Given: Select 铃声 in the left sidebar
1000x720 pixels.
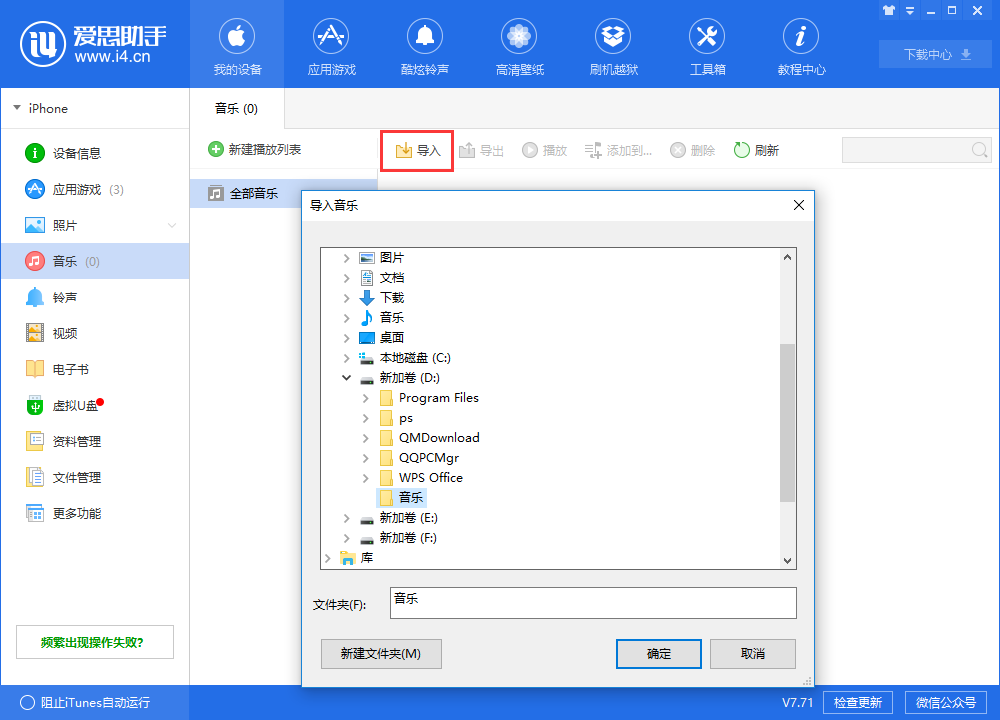Looking at the screenshot, I should pos(64,298).
